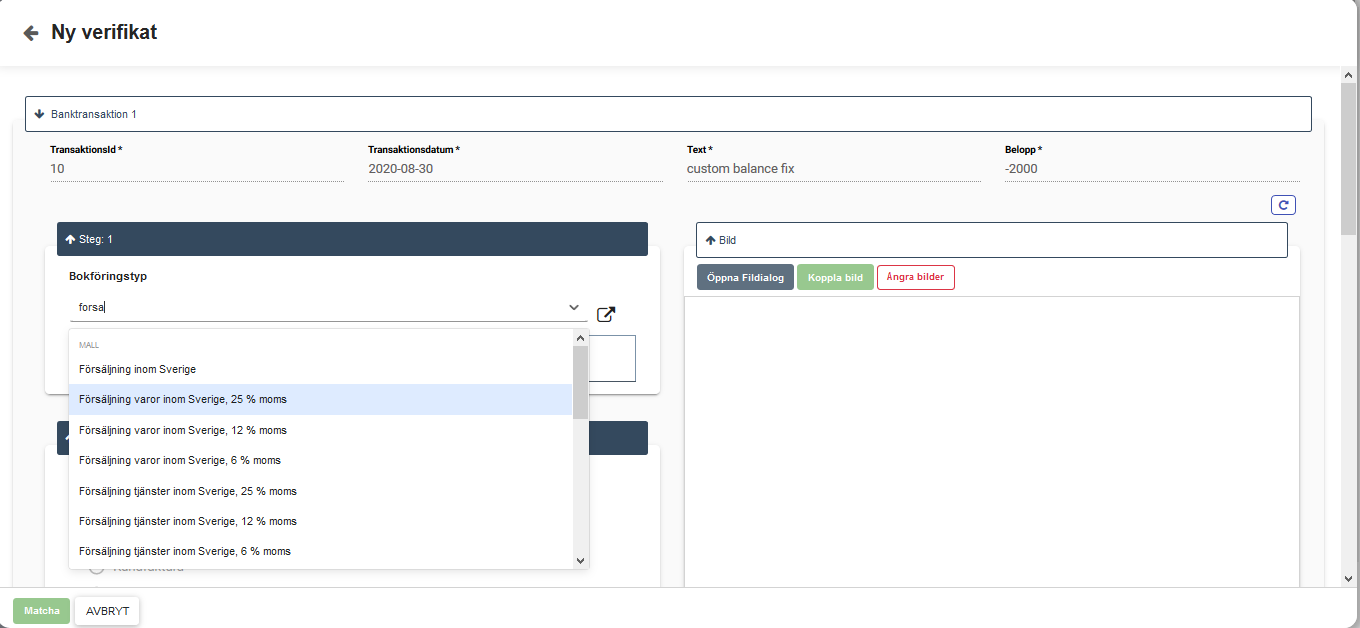Pick Försäljning varor inom Sverige, 12 % moms
Viewport: 1360px width, 628px height.
(183, 430)
